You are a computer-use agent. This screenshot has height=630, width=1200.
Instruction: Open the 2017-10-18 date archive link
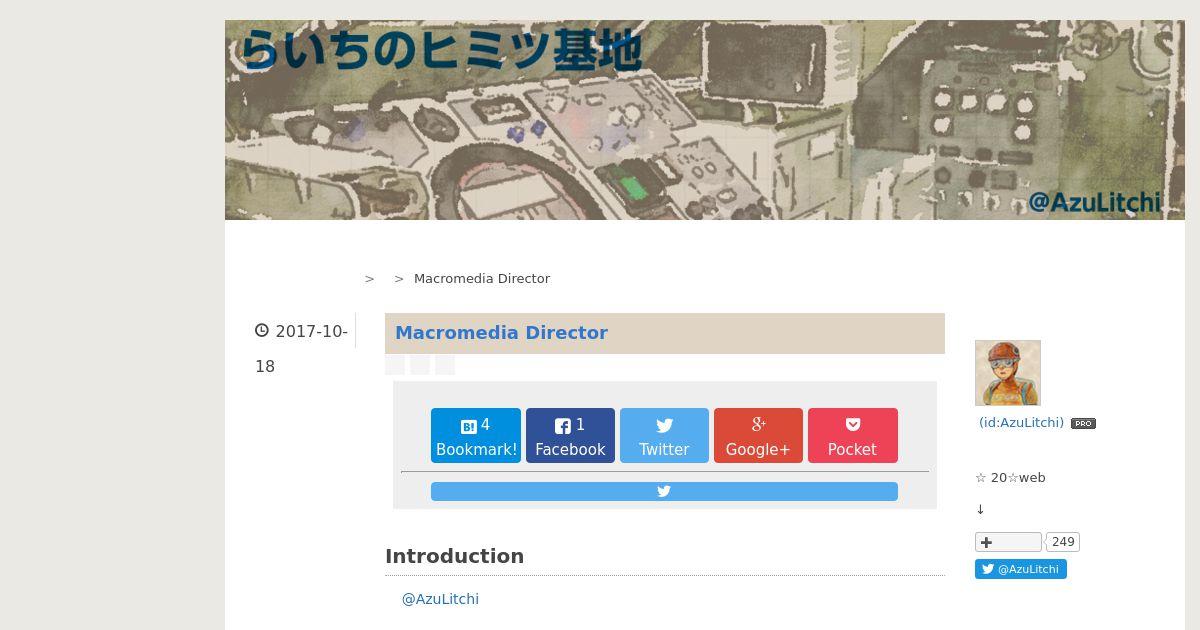302,349
